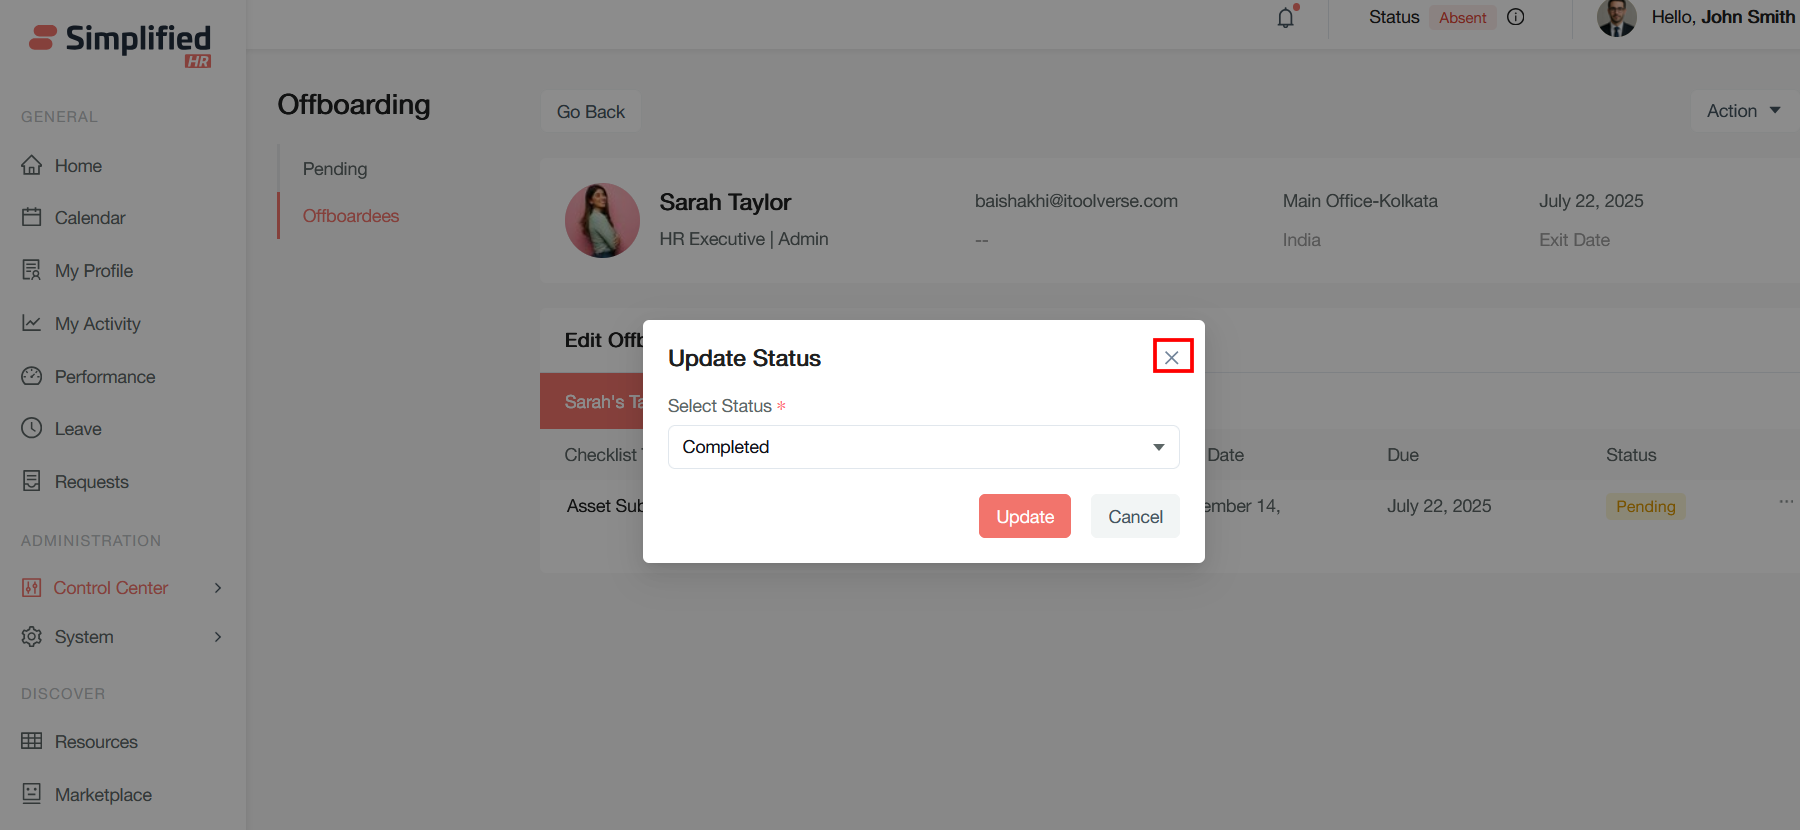Open the notifications bell icon
Screen dimensions: 1800x830
(x=1286, y=17)
